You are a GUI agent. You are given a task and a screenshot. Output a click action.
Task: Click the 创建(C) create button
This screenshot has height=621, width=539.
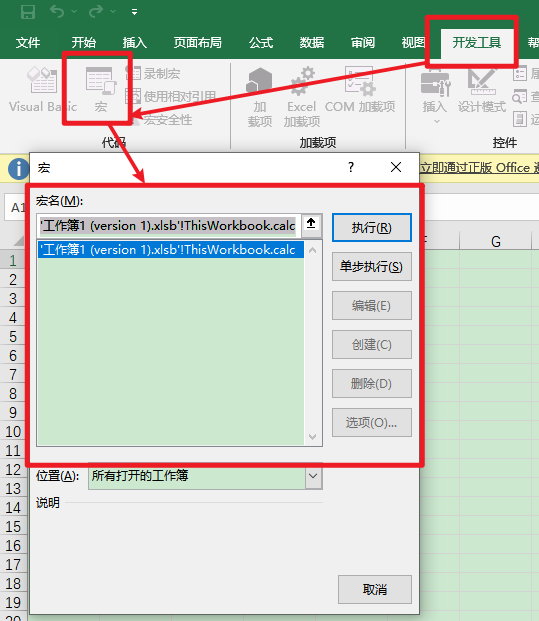click(x=371, y=345)
